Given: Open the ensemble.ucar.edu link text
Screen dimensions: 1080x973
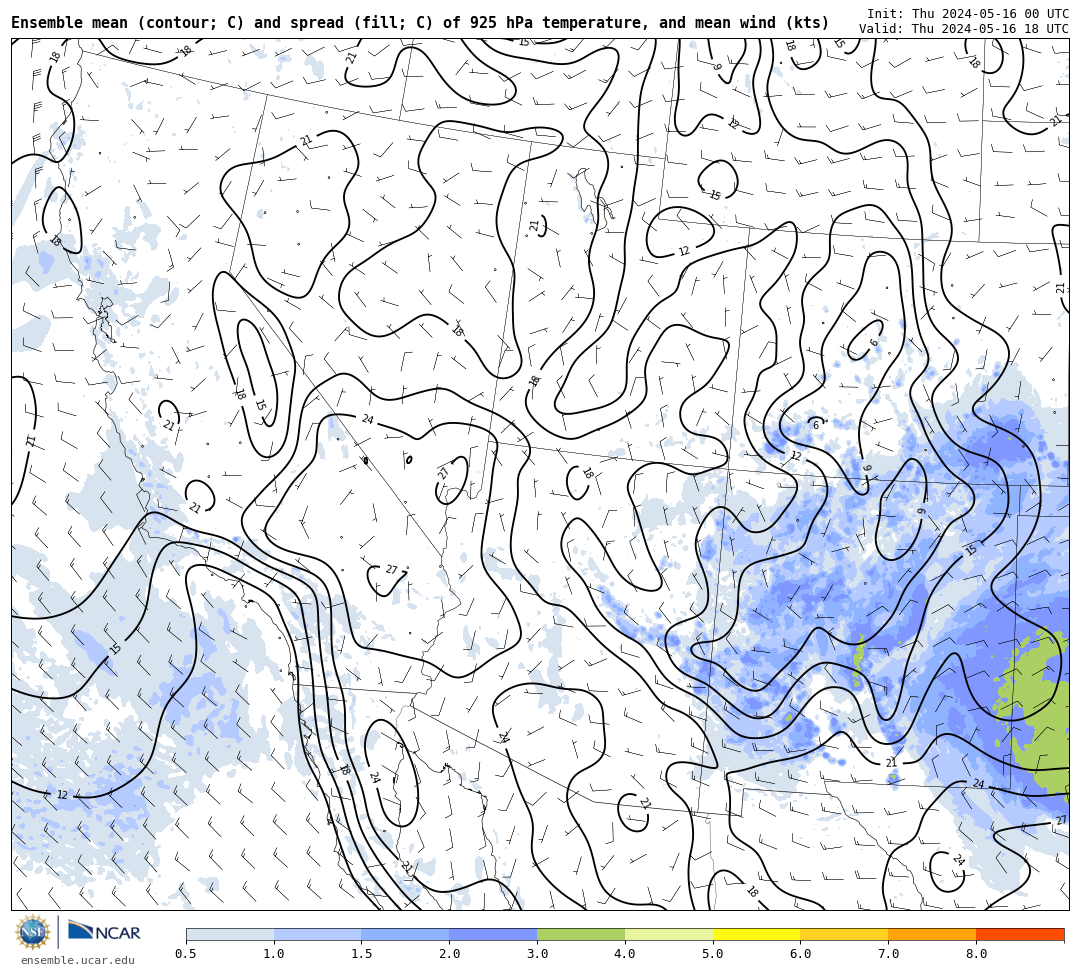Looking at the screenshot, I should [x=78, y=960].
